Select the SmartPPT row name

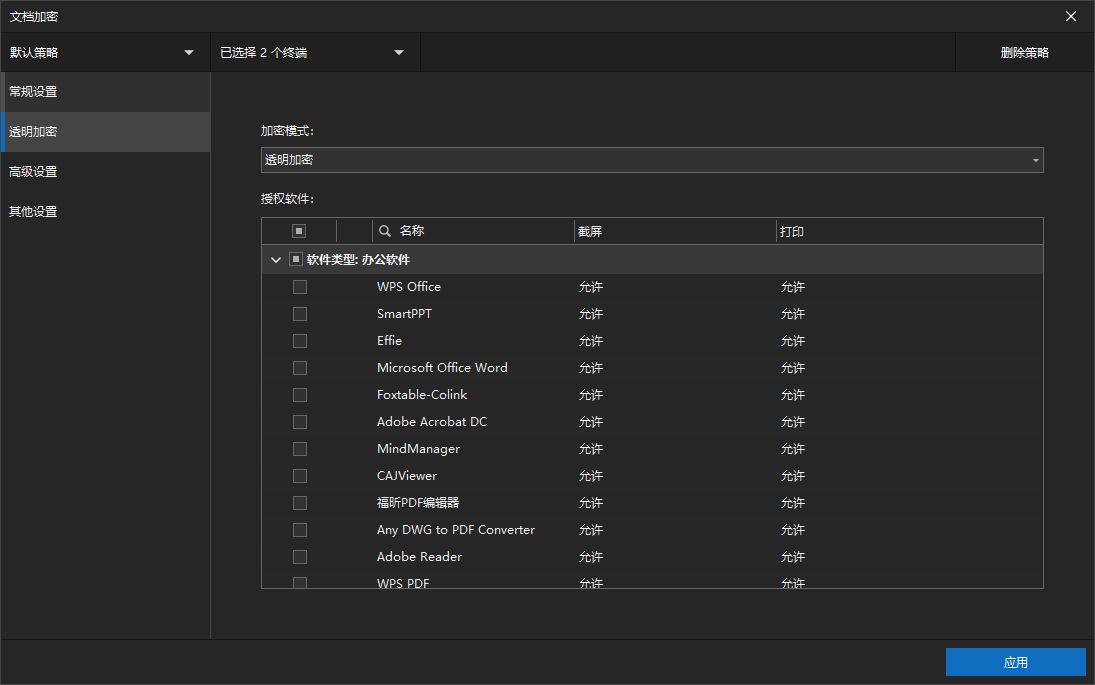click(404, 314)
